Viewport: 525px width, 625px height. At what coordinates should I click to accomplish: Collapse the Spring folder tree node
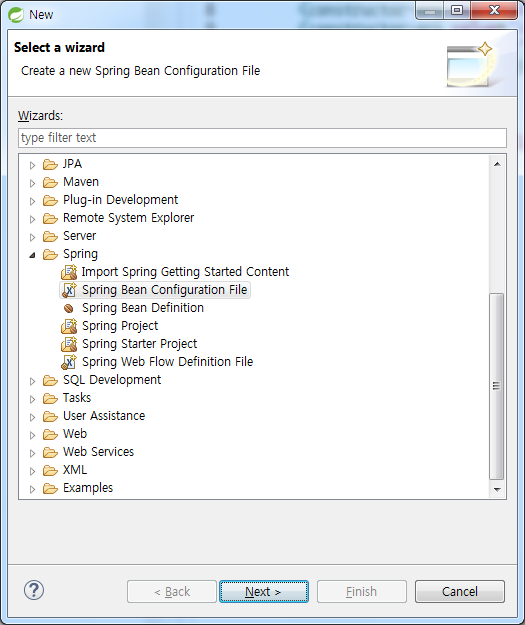[32, 255]
